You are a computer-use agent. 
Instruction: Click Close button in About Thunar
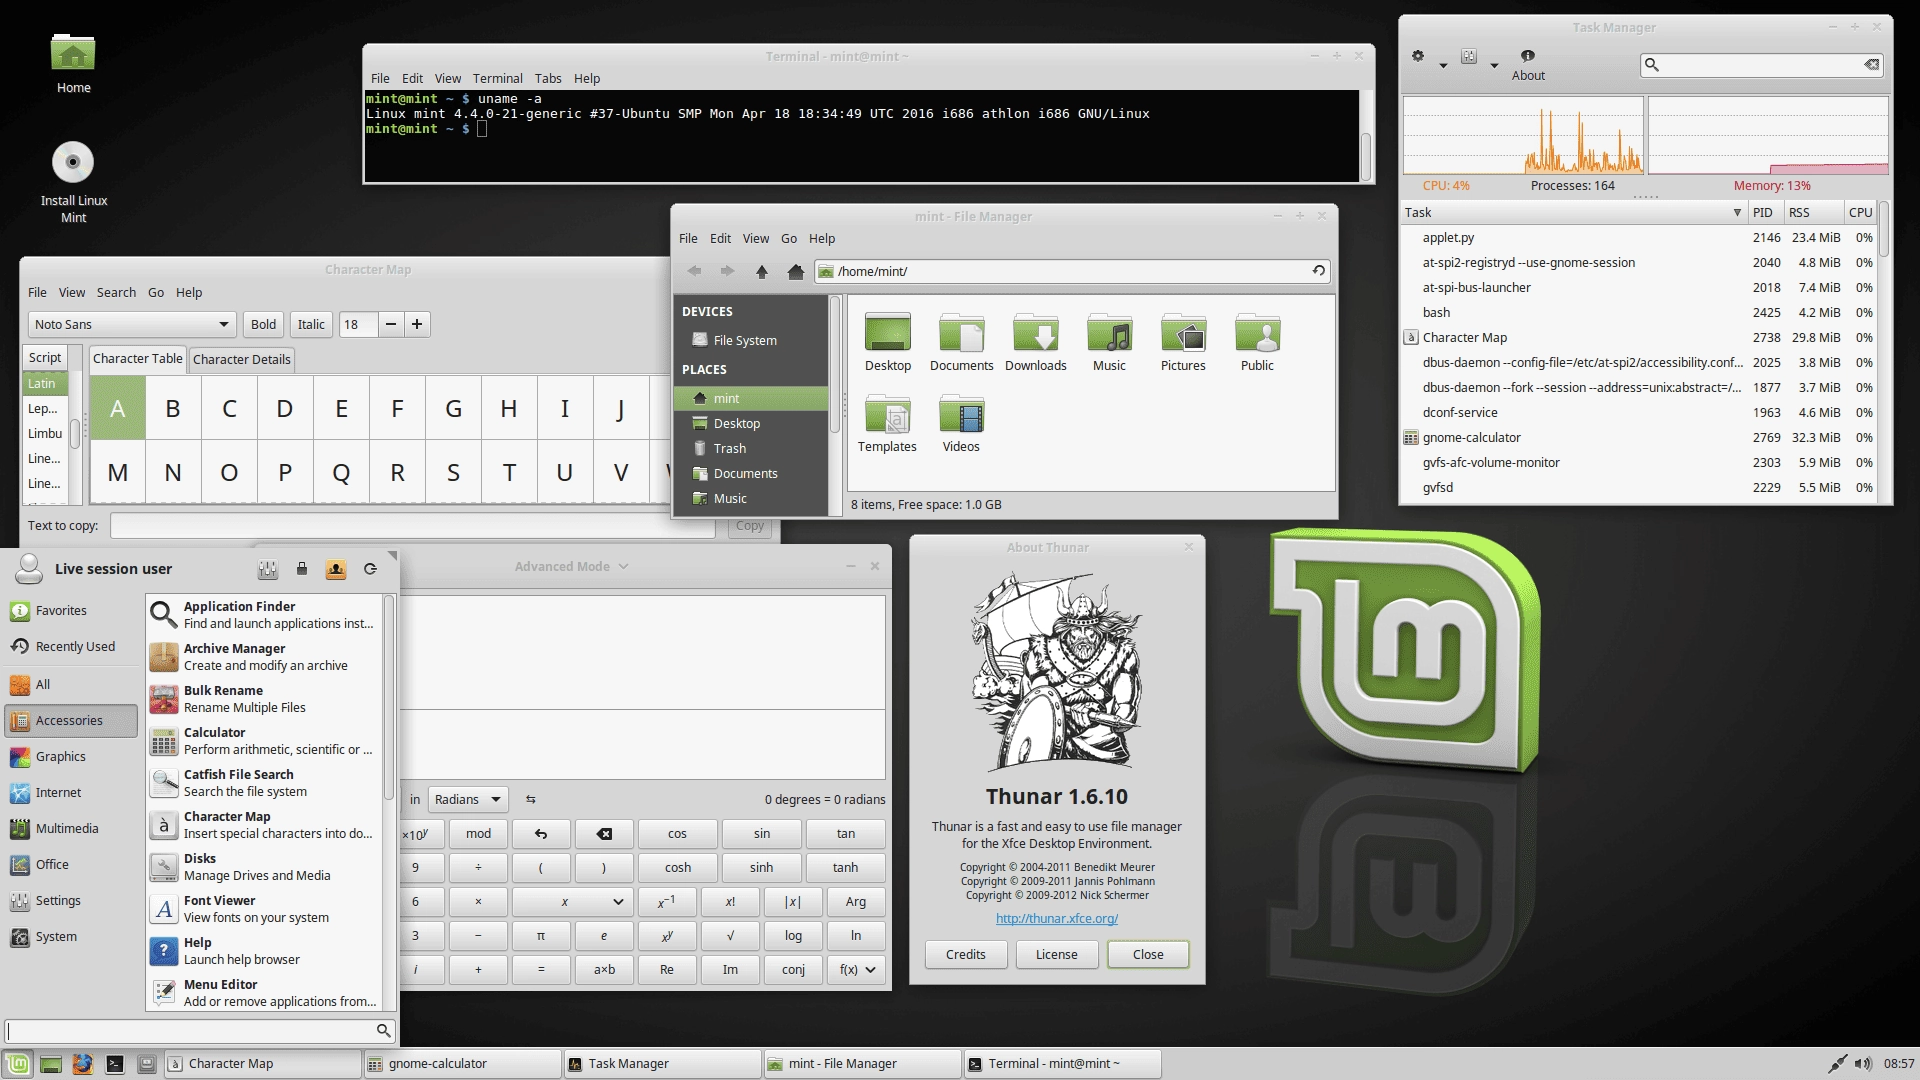coord(1148,955)
